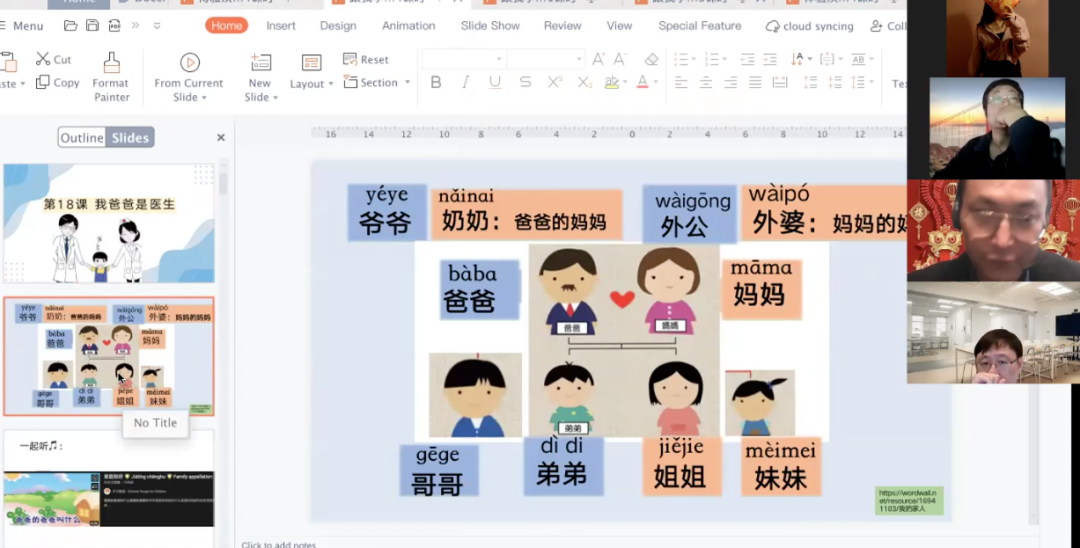Click the Reset button
This screenshot has width=1080, height=548.
[366, 60]
